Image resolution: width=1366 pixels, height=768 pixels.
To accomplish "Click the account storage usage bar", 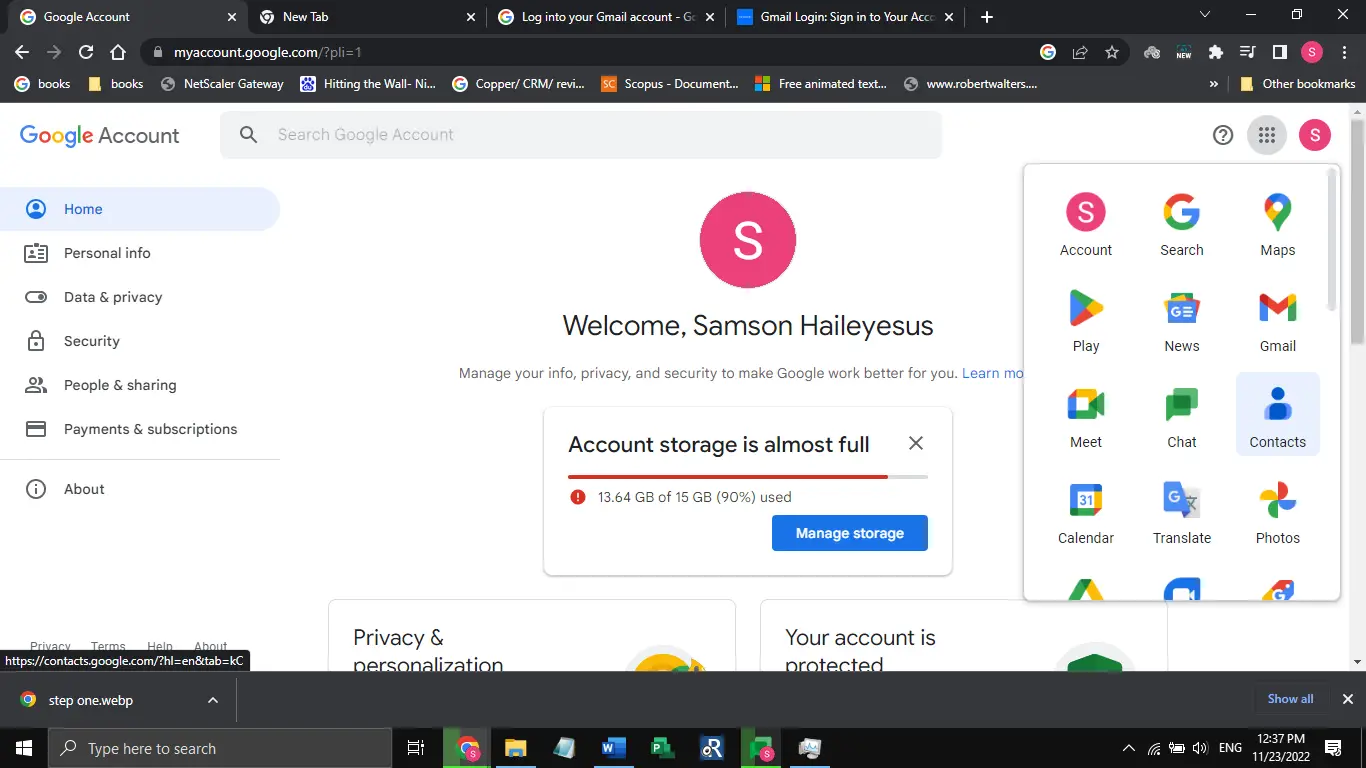I will (x=748, y=477).
